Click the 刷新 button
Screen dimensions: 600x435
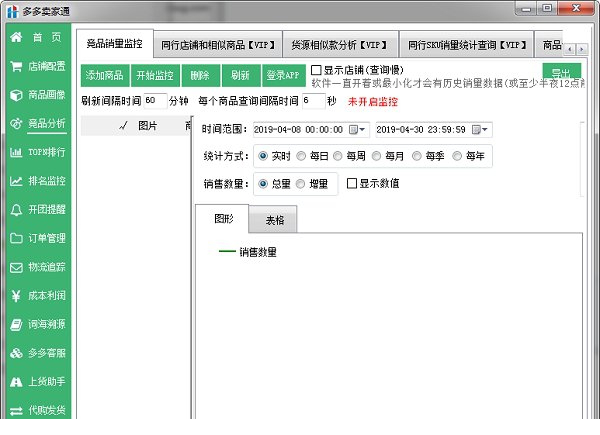pos(240,75)
